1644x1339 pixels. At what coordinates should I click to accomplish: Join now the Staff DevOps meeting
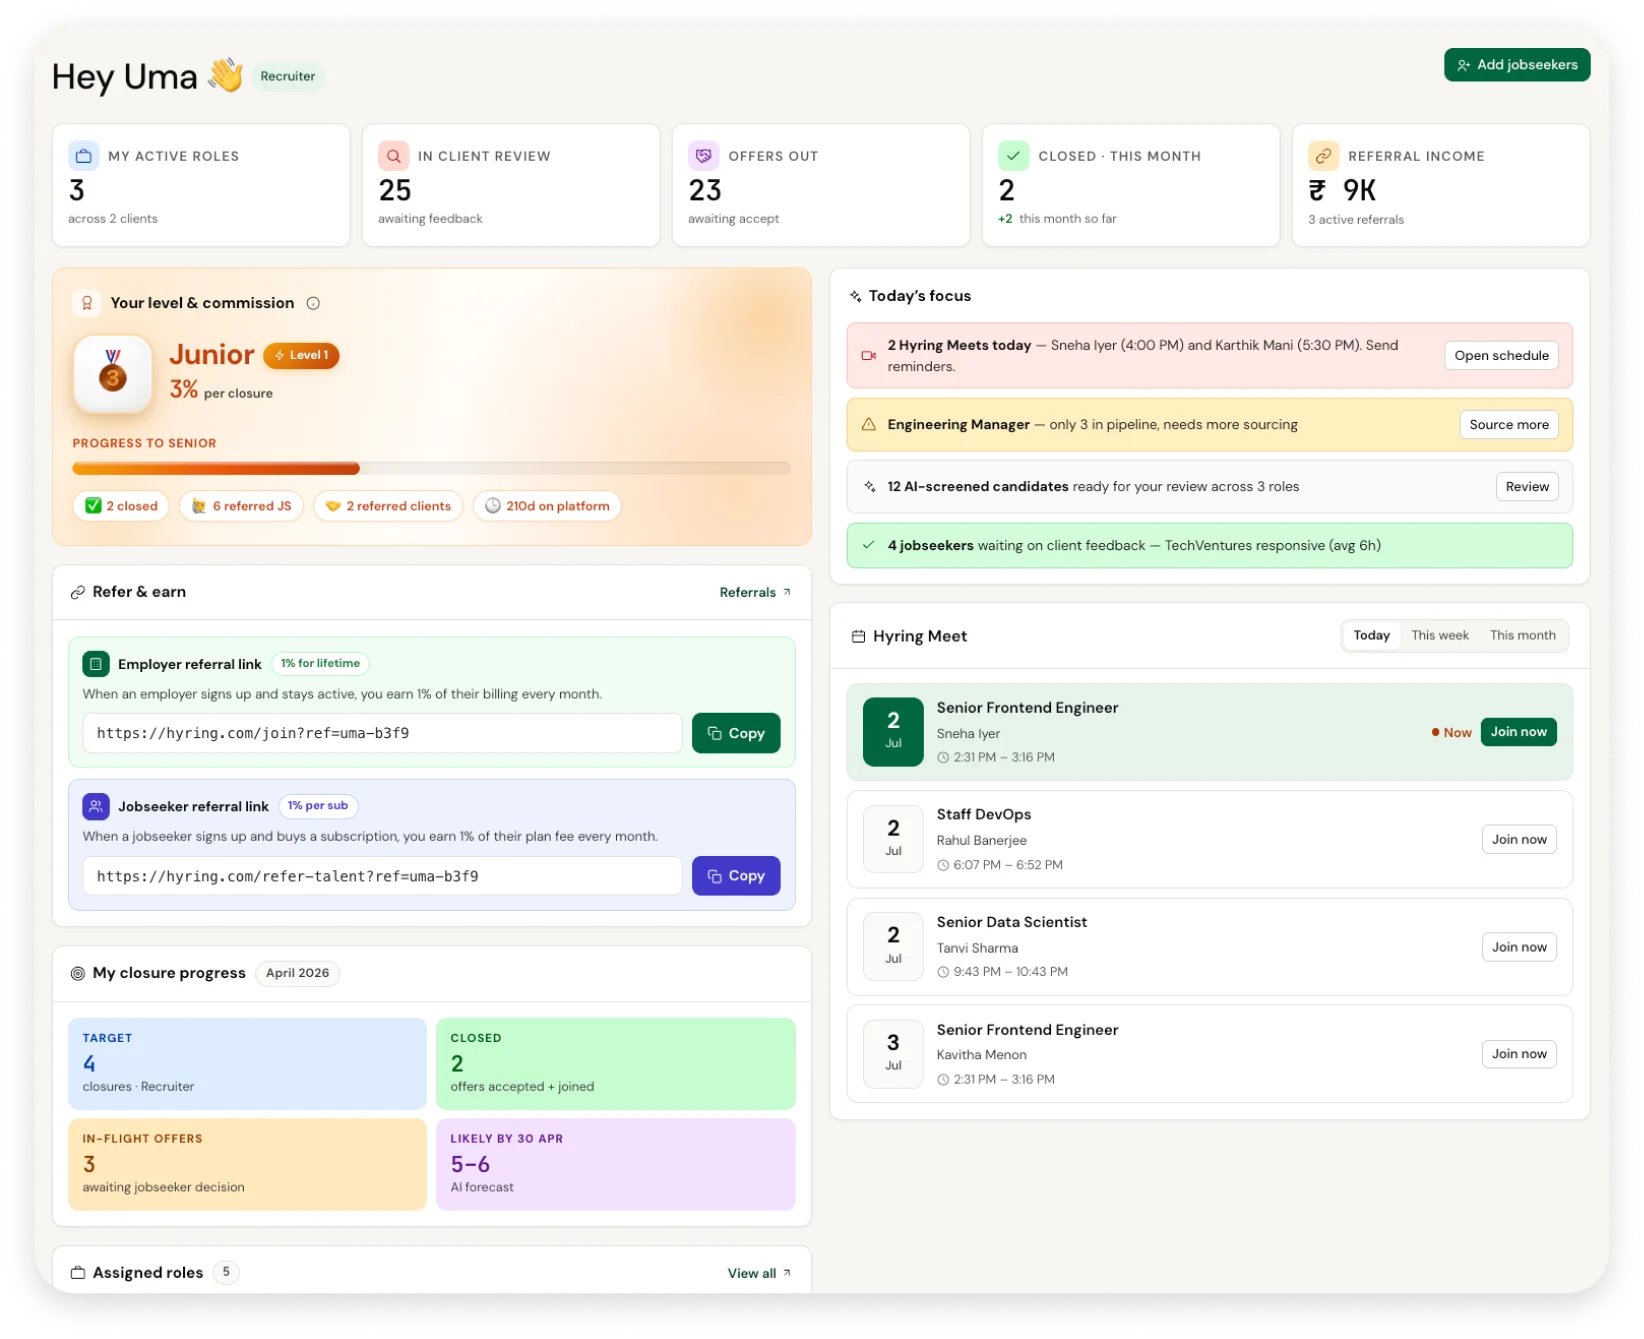click(x=1518, y=840)
